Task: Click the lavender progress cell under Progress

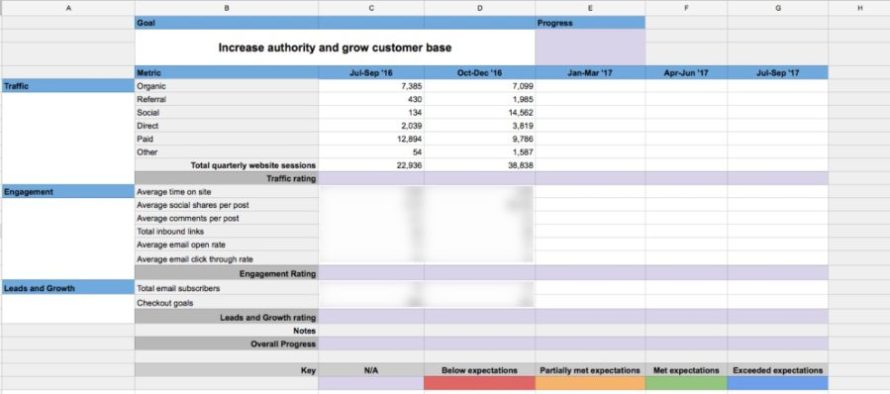Action: 590,48
